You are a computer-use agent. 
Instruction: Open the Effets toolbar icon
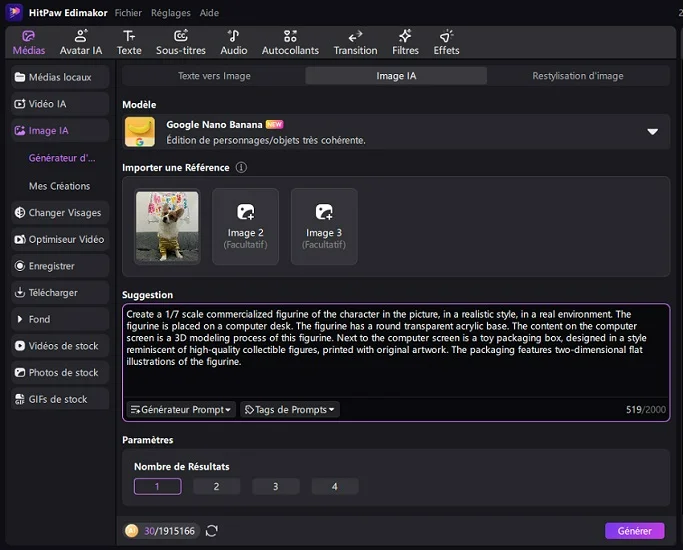(446, 36)
